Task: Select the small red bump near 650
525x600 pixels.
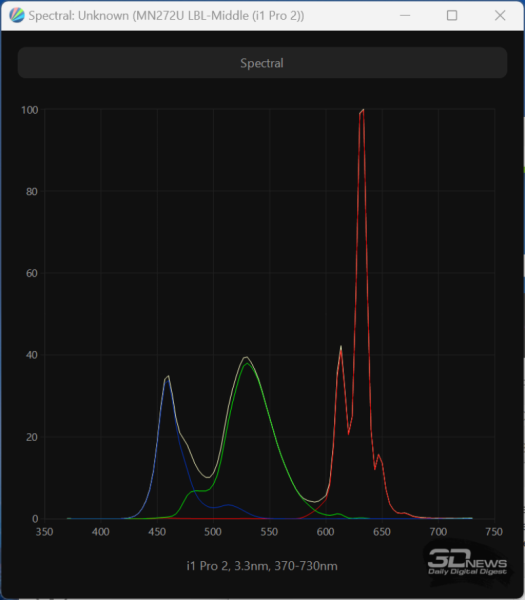Action: [x=378, y=455]
